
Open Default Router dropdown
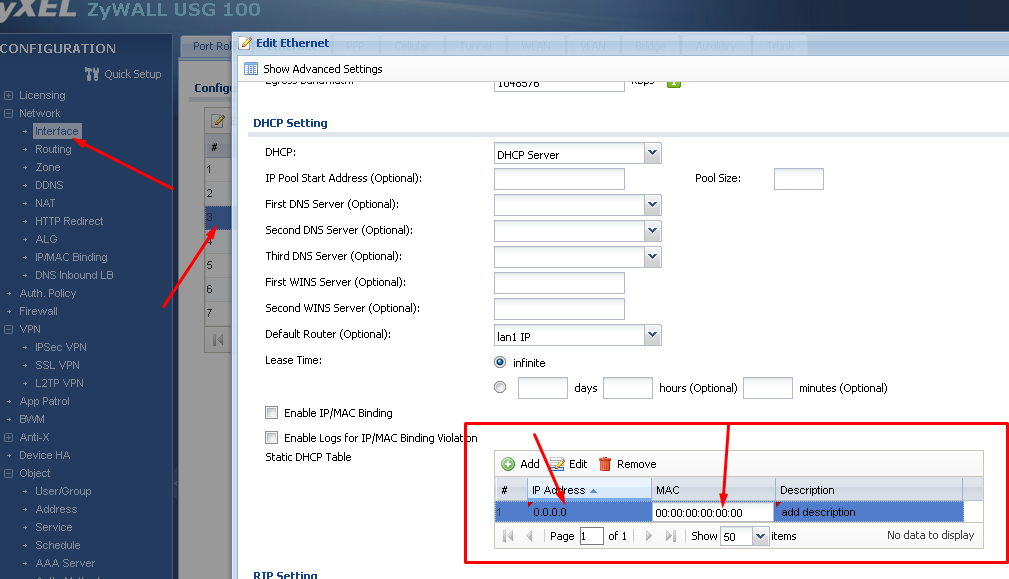point(653,335)
